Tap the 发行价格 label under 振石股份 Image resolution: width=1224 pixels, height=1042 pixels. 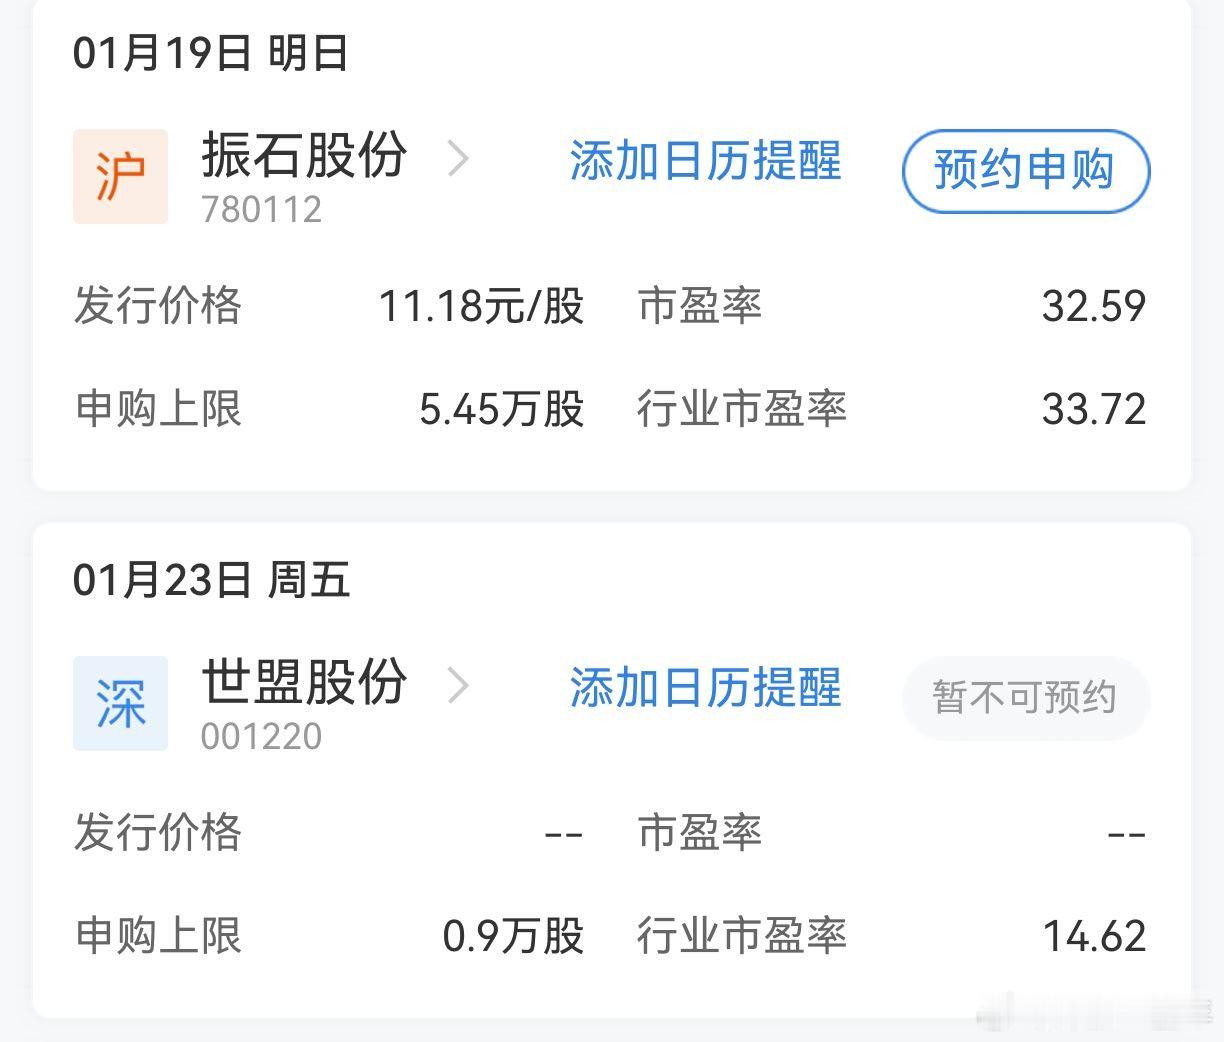point(158,308)
